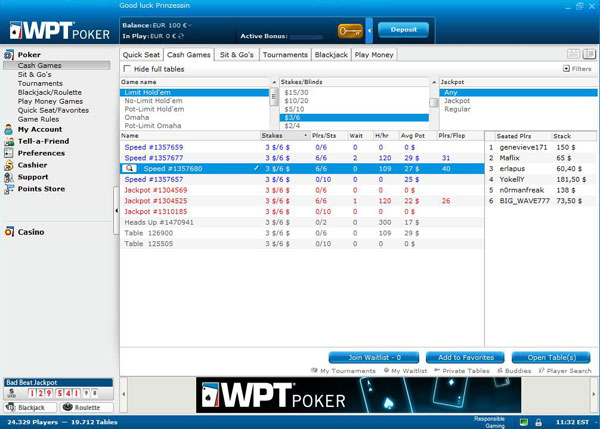Click the magnifier icon on Speed #1357680 row

tap(129, 168)
